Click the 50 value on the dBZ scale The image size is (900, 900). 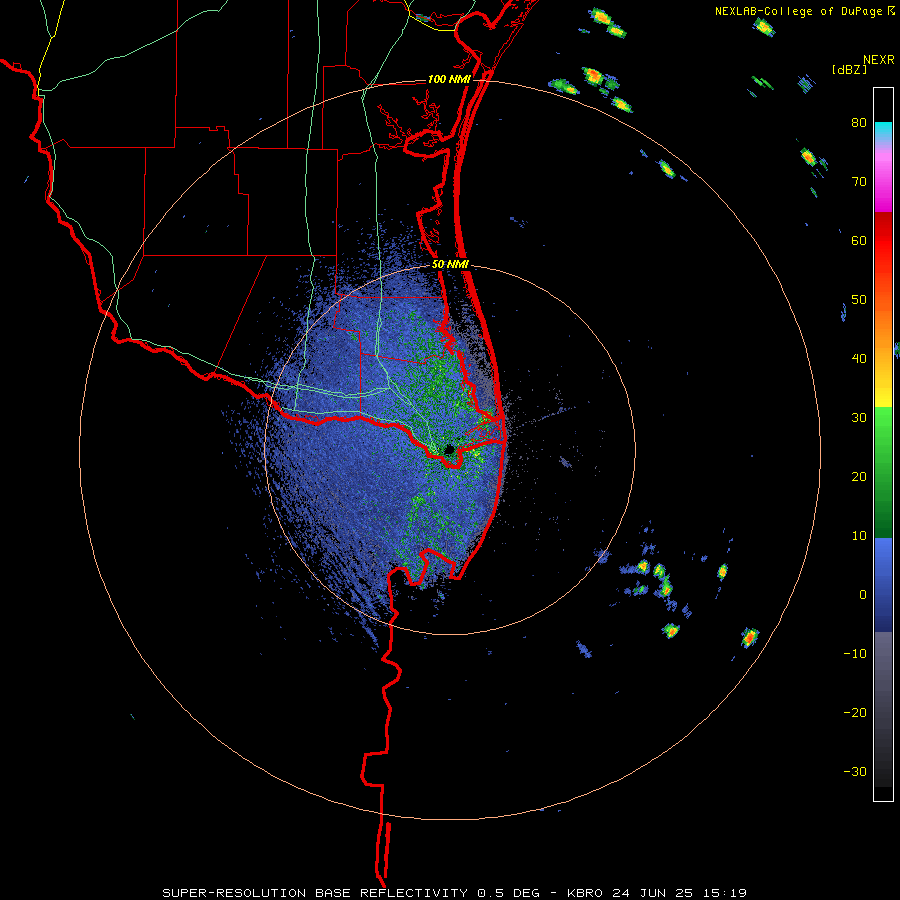pyautogui.click(x=859, y=300)
